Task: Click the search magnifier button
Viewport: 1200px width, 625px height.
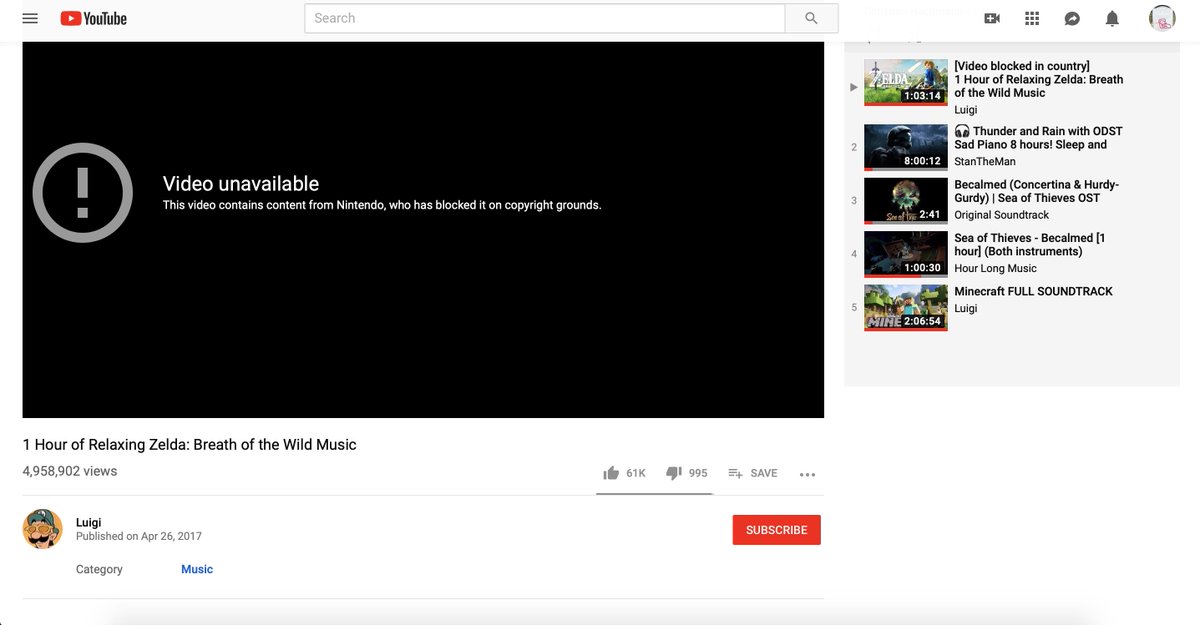Action: click(x=811, y=18)
